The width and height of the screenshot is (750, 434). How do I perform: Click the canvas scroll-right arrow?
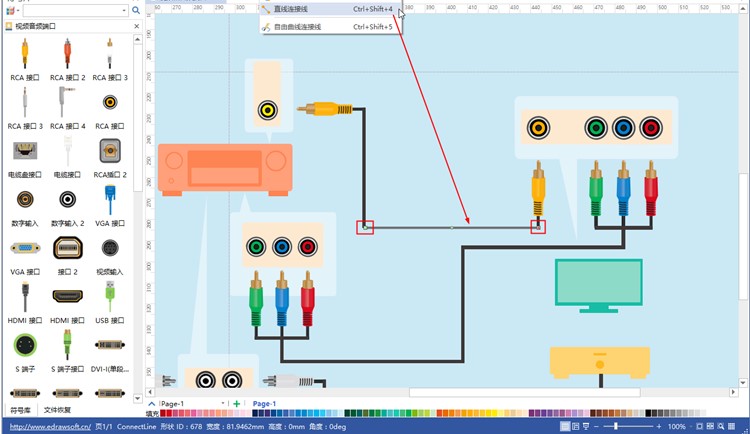coord(733,392)
